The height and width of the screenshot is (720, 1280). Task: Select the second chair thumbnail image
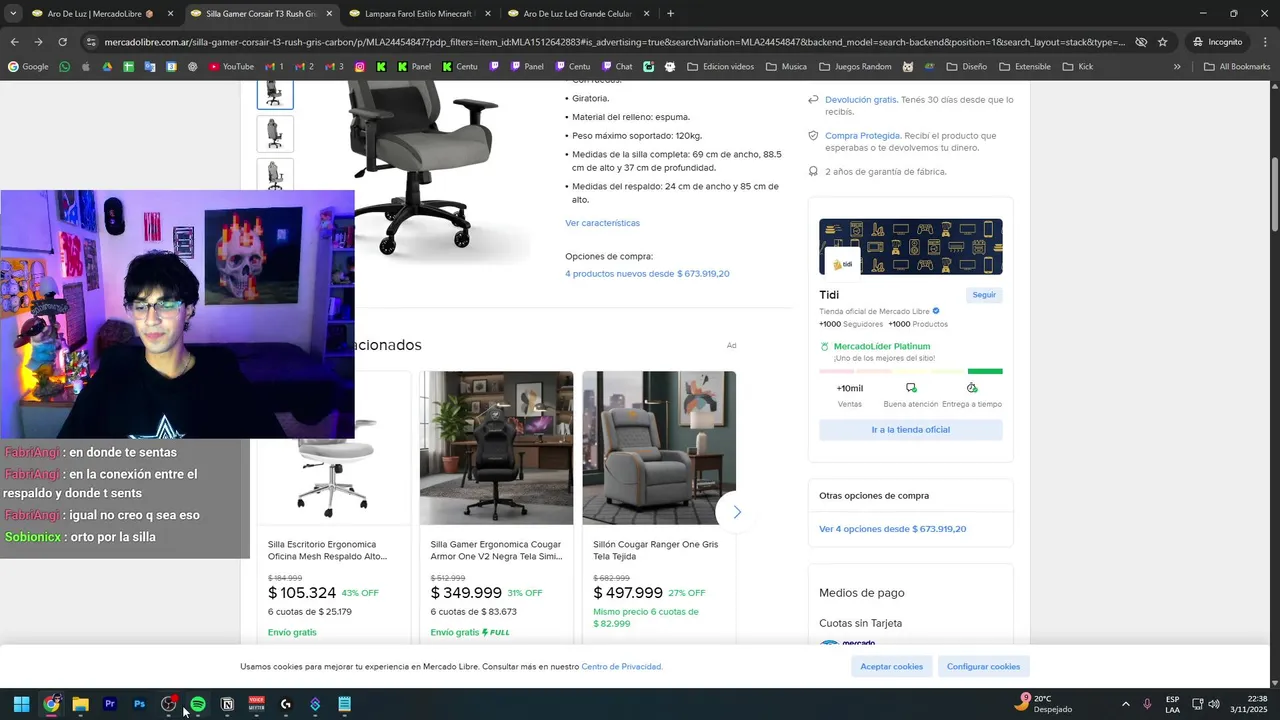point(275,134)
